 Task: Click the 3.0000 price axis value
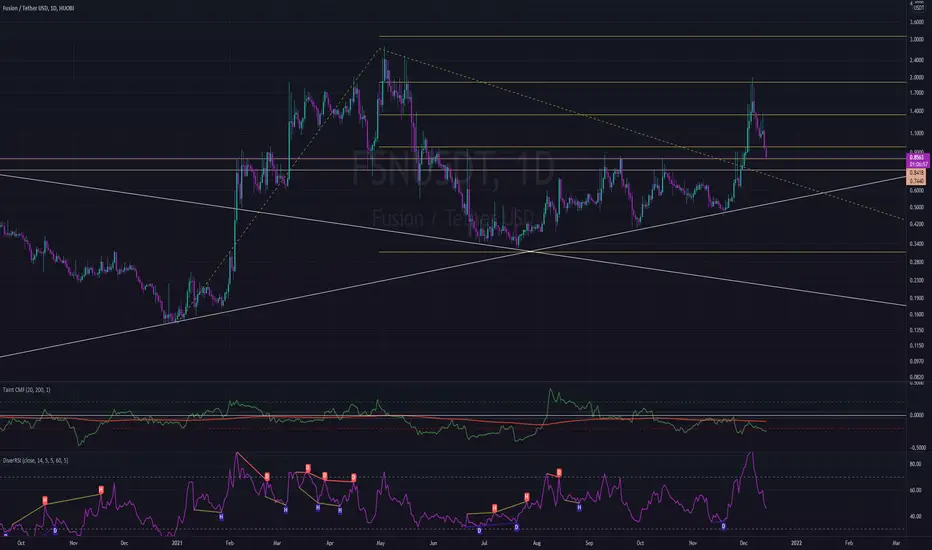click(x=917, y=40)
